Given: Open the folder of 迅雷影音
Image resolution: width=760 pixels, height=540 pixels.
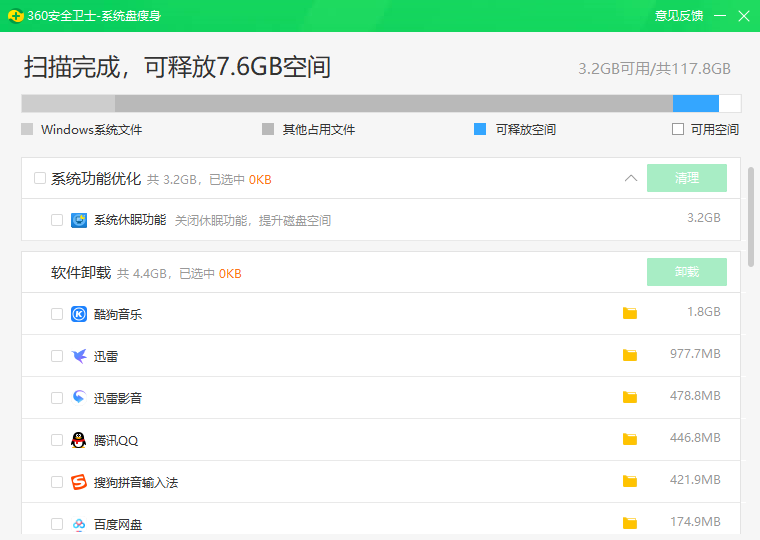Looking at the screenshot, I should pyautogui.click(x=630, y=397).
